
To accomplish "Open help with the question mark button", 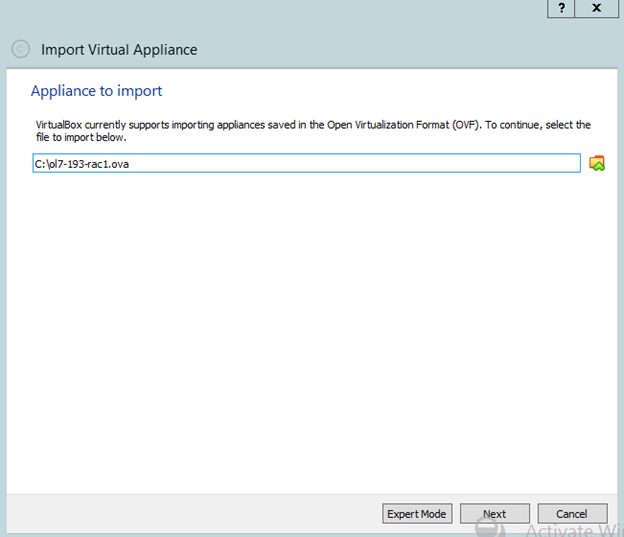I will tap(561, 8).
